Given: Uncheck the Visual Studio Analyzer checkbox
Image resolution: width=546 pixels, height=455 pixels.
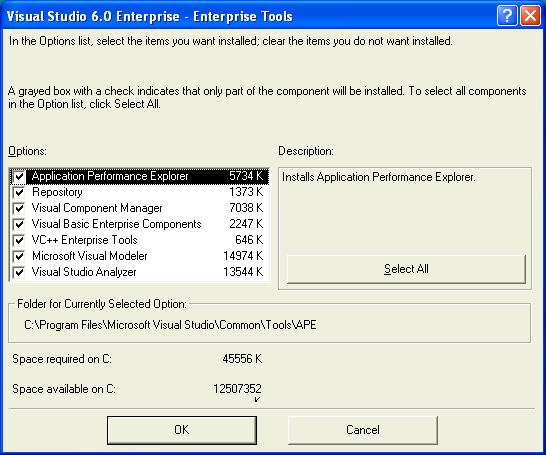Looking at the screenshot, I should point(19,272).
